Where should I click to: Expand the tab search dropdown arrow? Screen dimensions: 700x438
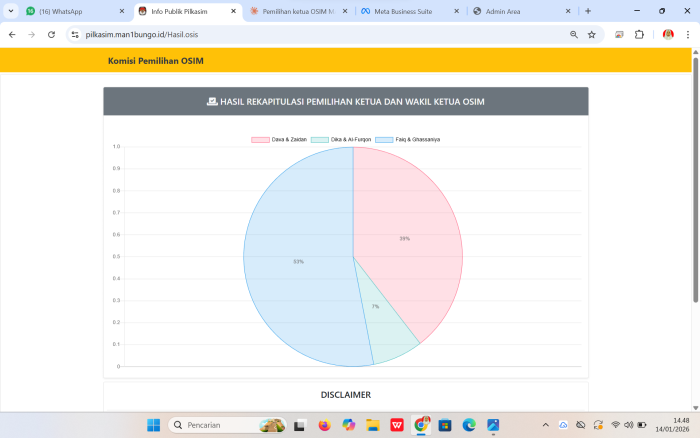(11, 11)
